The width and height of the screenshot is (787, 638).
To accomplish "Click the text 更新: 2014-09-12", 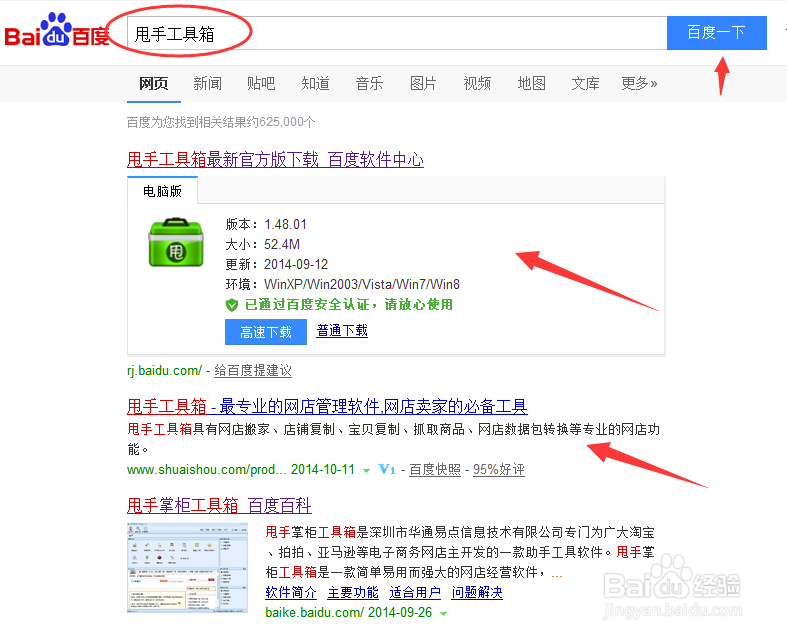I will pos(277,264).
